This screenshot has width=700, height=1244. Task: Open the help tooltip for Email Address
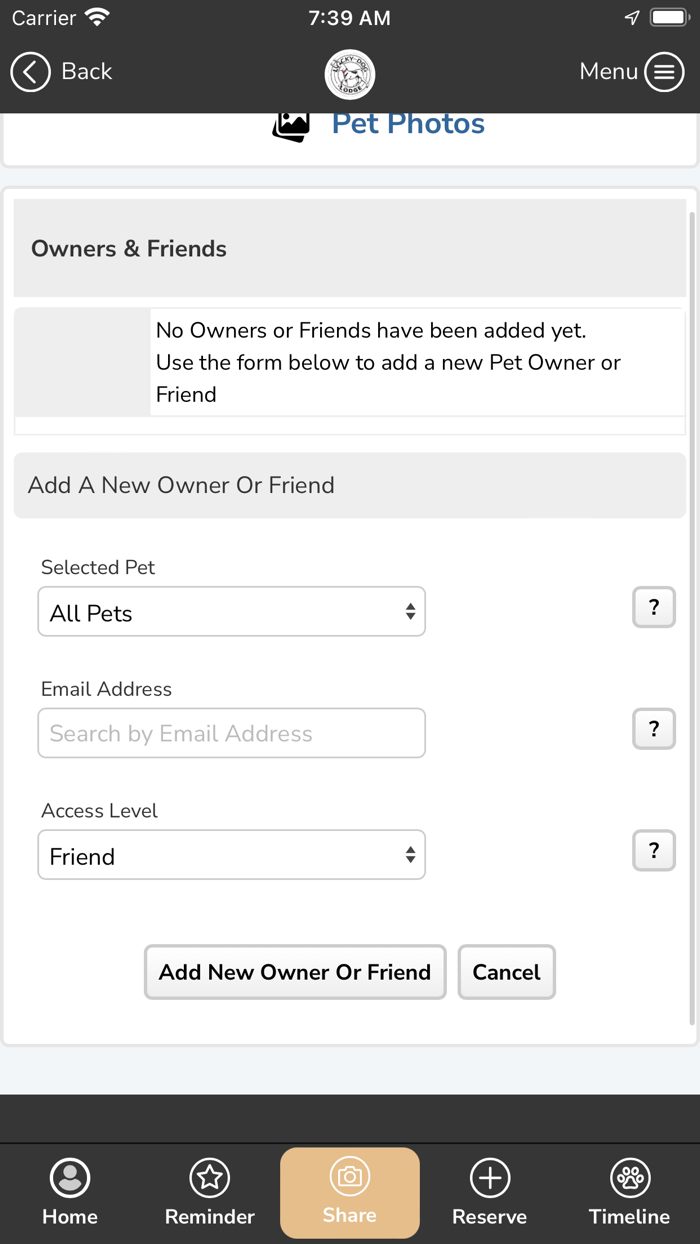click(653, 729)
